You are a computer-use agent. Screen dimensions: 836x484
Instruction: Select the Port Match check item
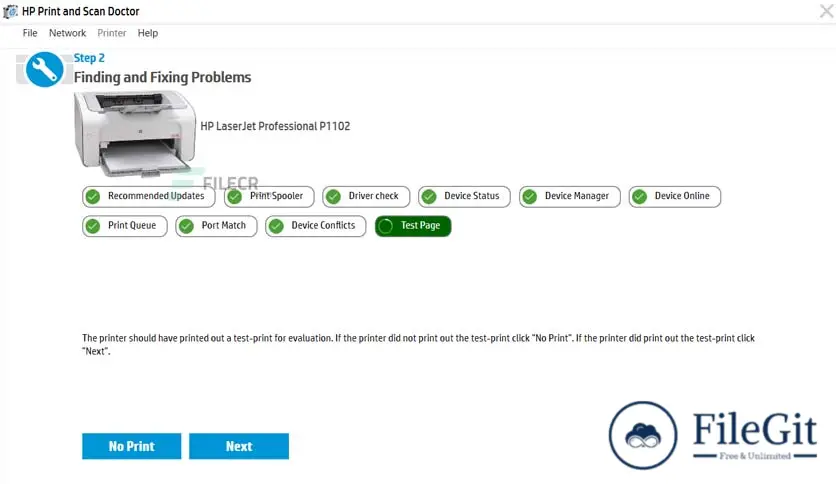[216, 226]
